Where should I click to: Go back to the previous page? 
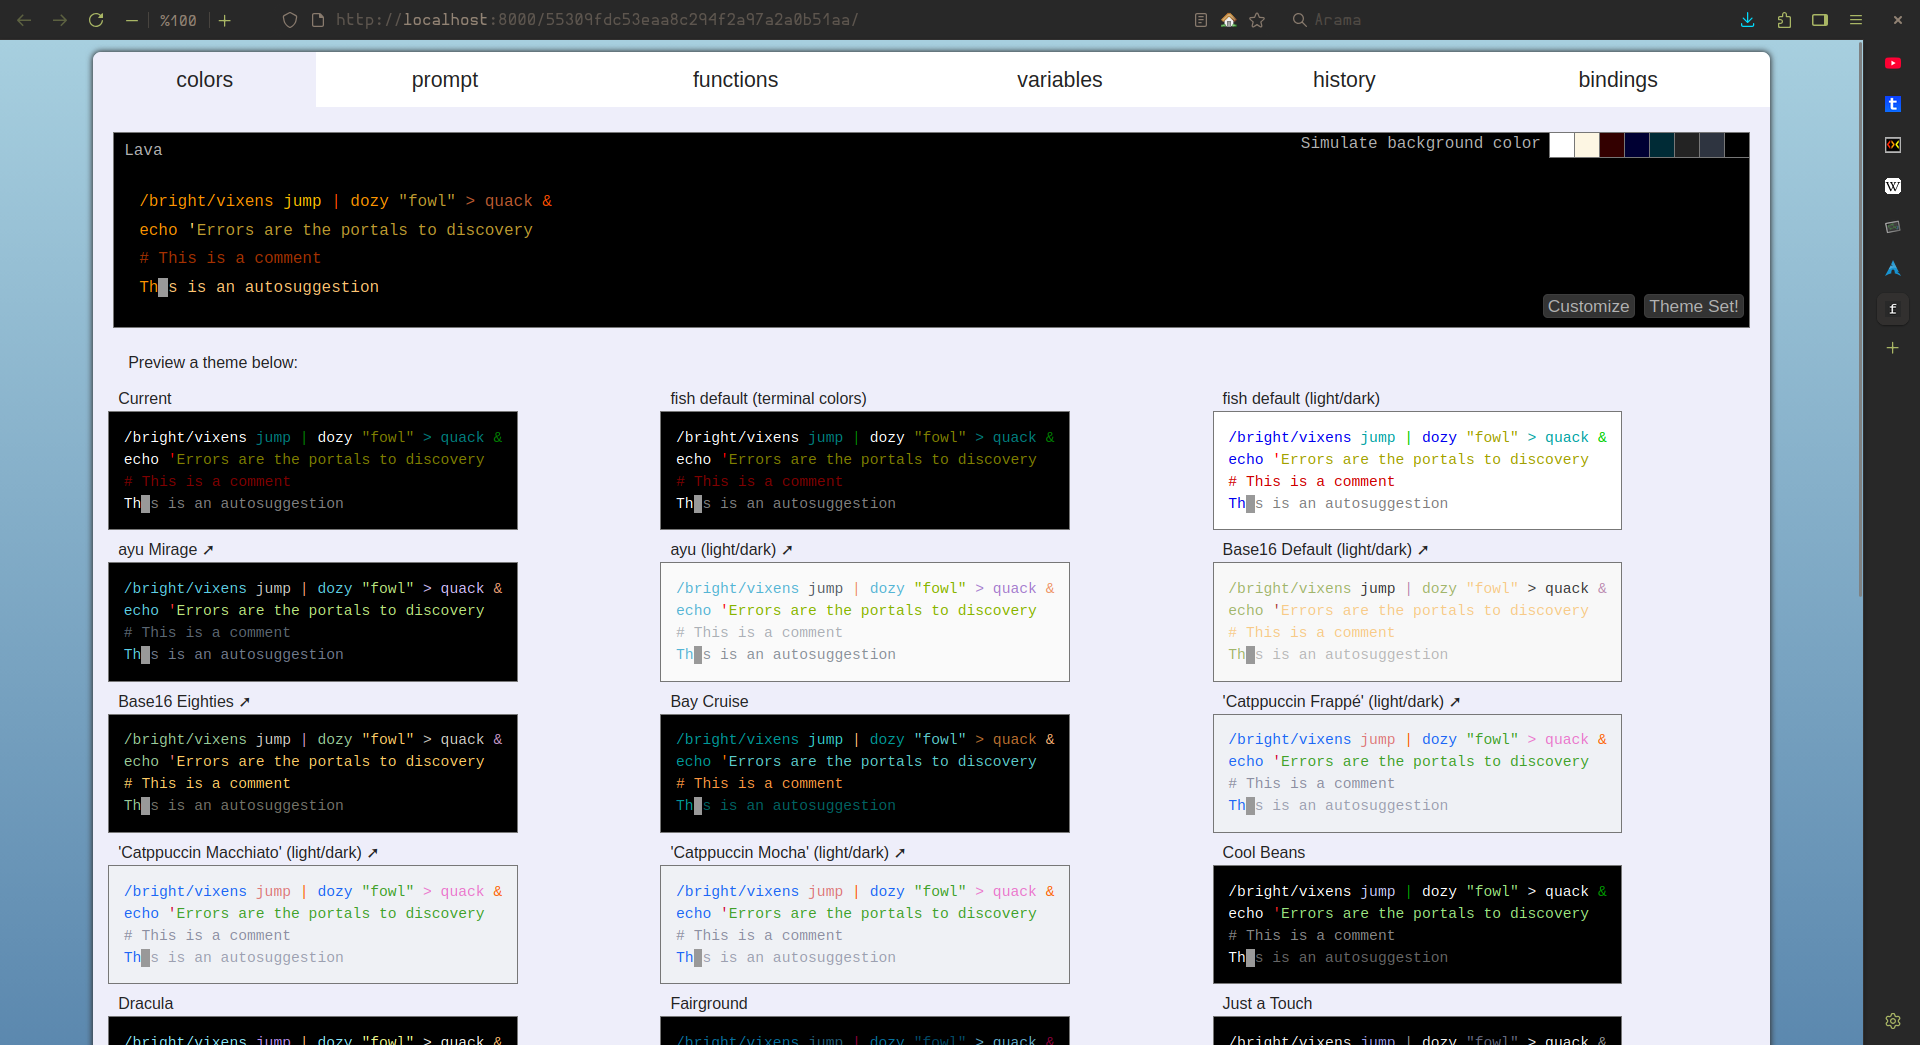coord(24,20)
